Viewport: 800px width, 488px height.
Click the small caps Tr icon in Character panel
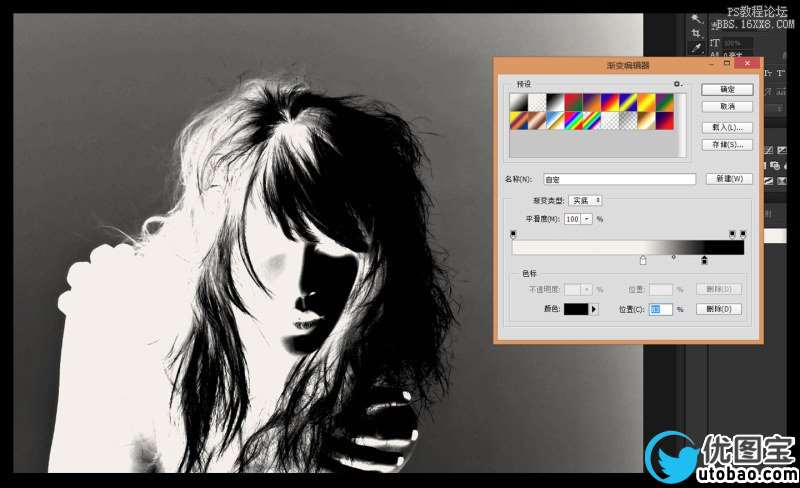(768, 74)
